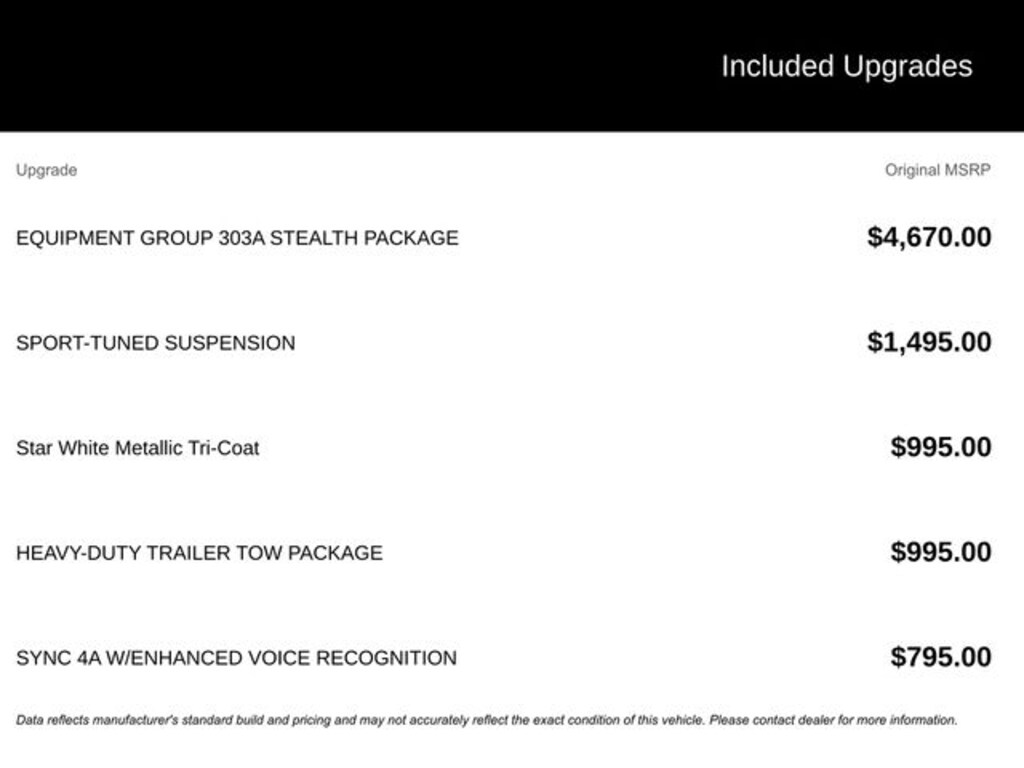Select the Original MSRP column header
This screenshot has width=1024, height=768.
937,170
